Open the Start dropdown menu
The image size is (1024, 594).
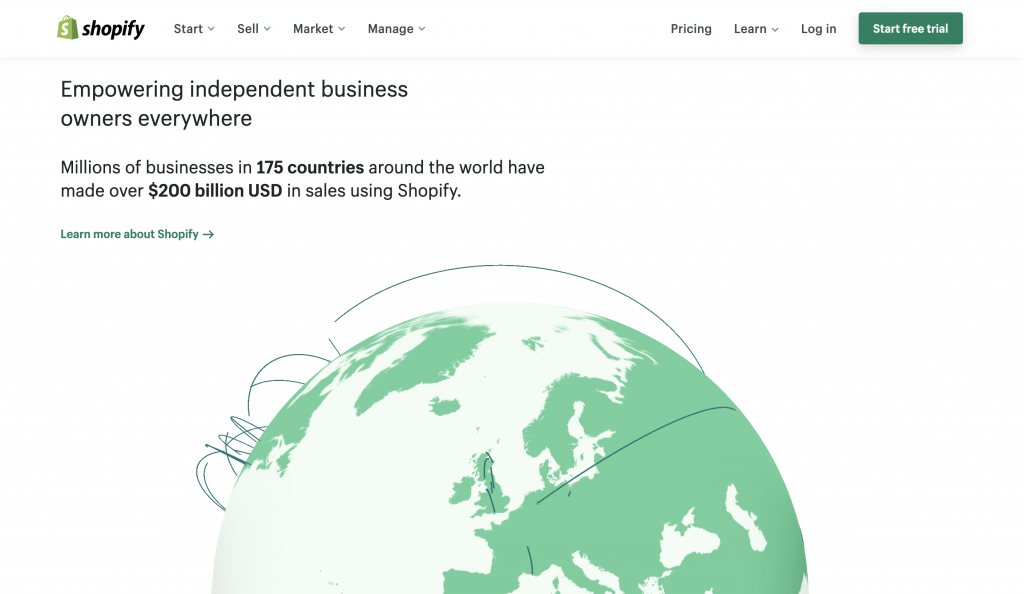[x=188, y=29]
